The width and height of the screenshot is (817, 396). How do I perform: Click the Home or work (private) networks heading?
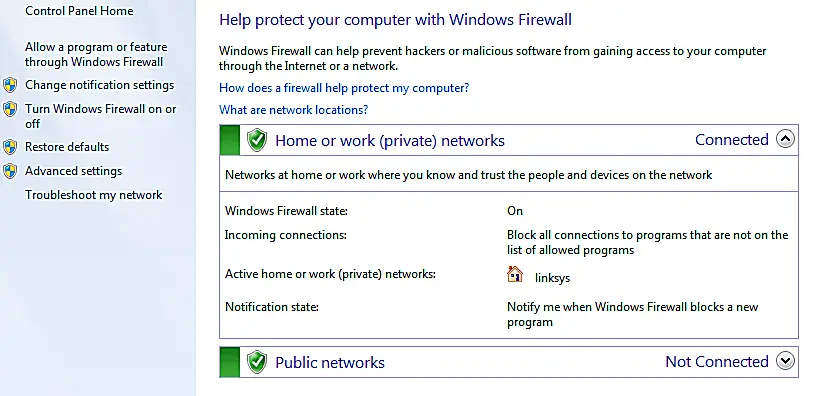(390, 141)
